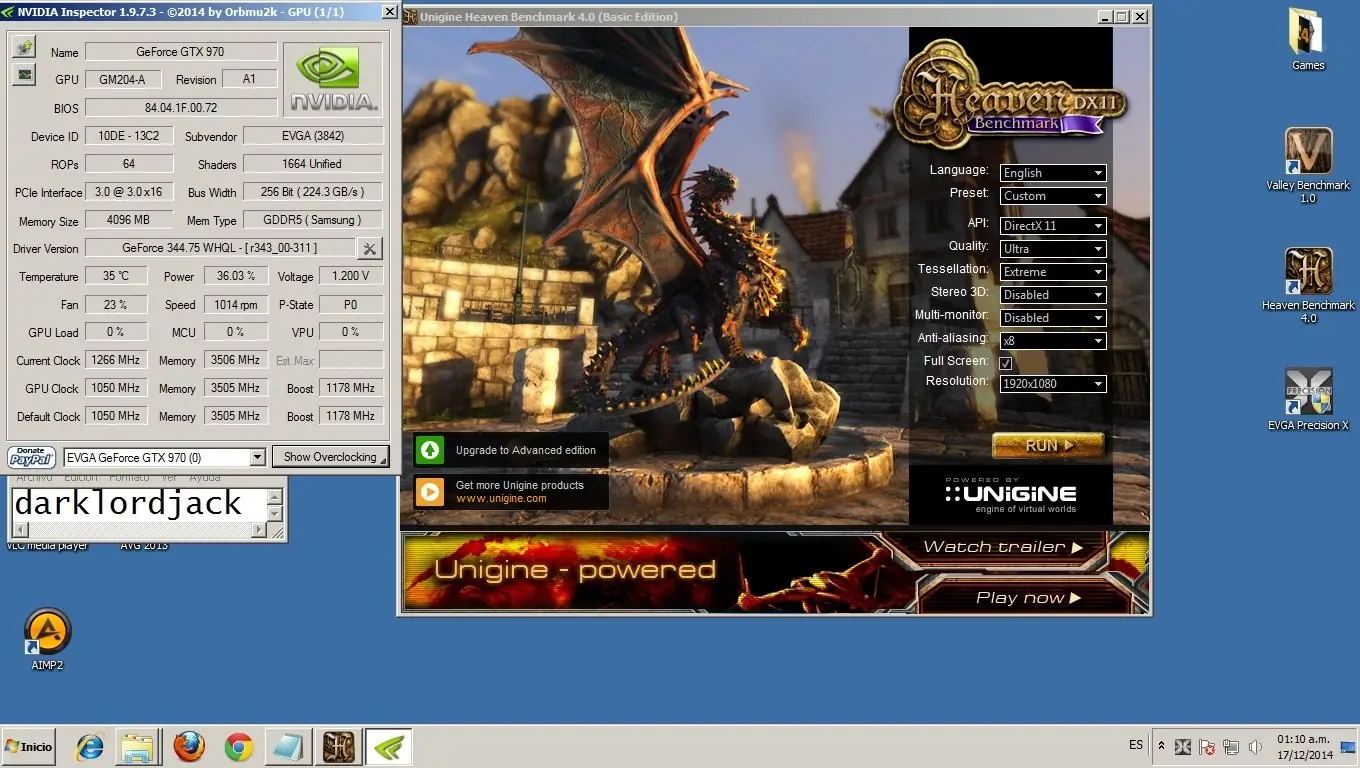Click Get more Unigine products
The image size is (1360, 768).
[x=519, y=485]
